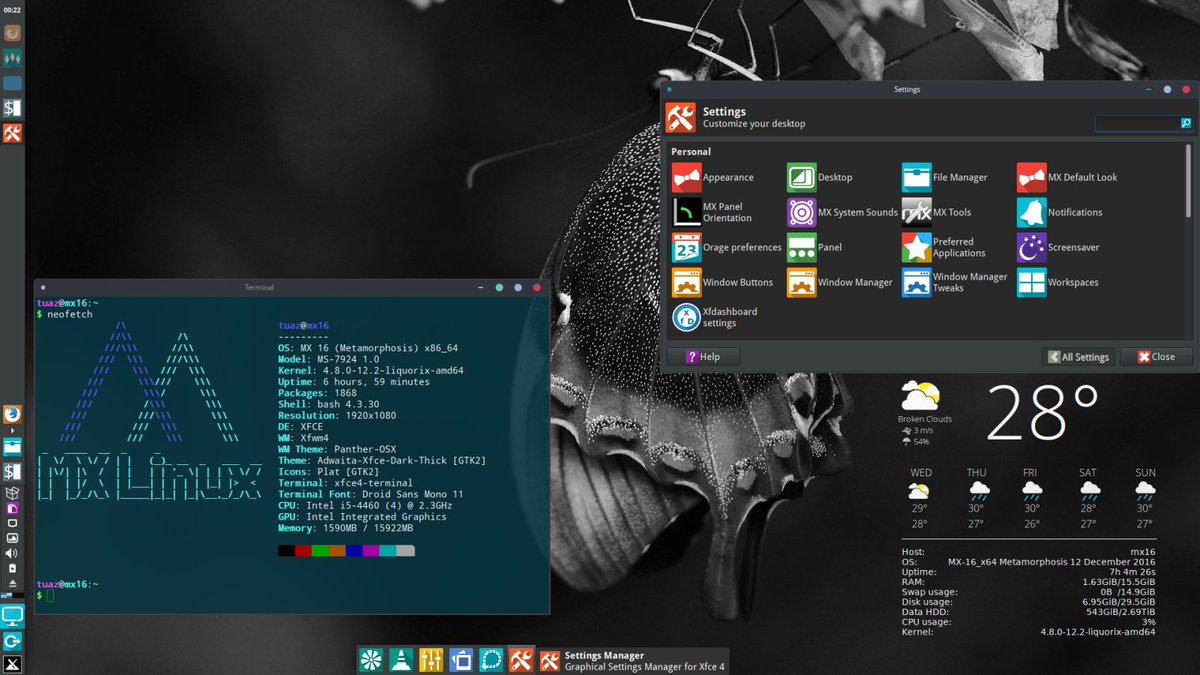Click the SUN forecast rain icon
The image size is (1200, 675).
coord(1146,490)
